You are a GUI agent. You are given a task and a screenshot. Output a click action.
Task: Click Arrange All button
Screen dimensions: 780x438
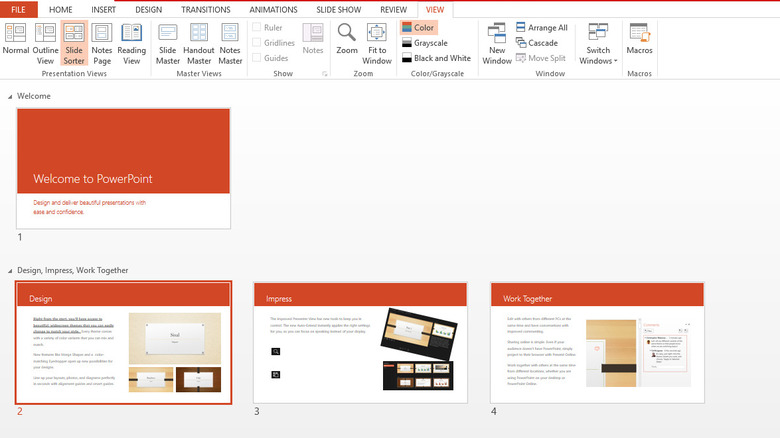541,28
